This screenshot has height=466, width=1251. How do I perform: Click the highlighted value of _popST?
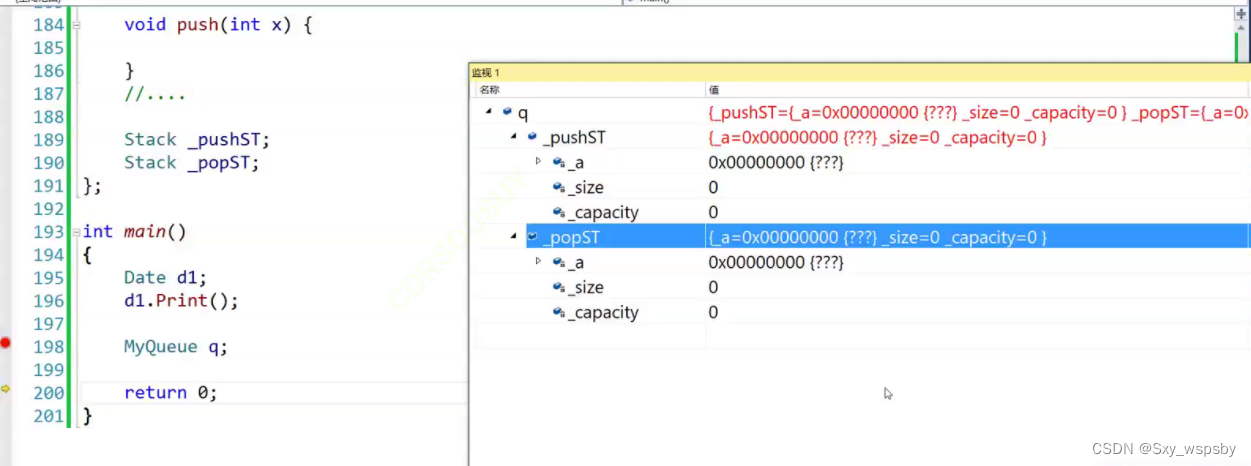[877, 237]
